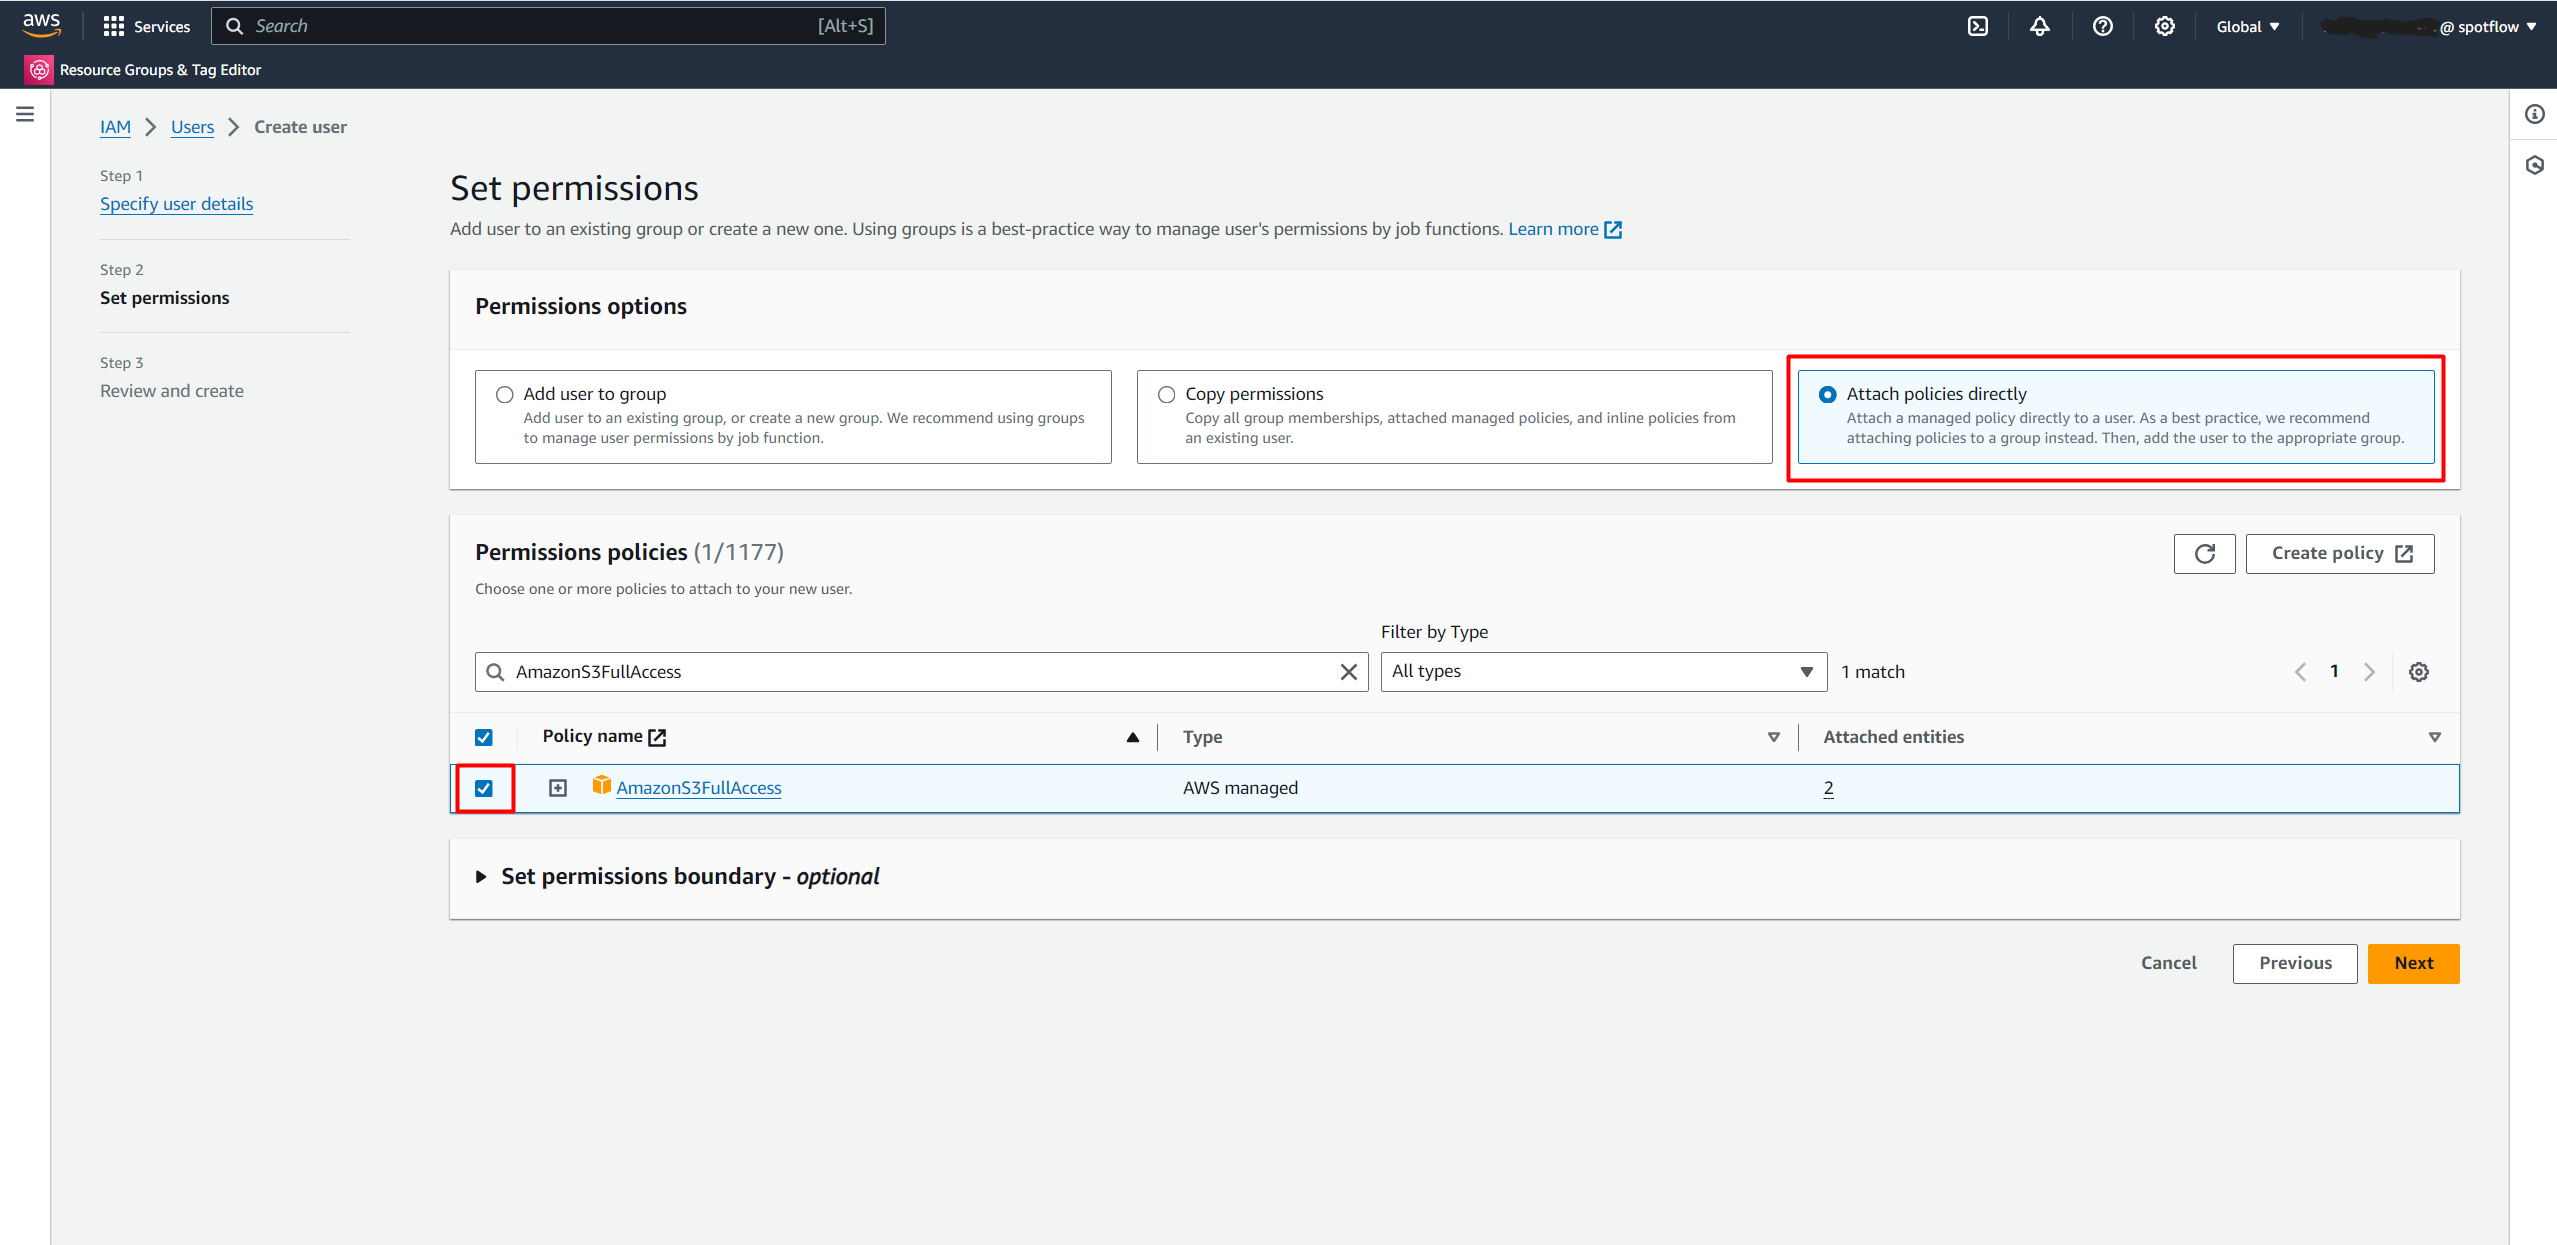Open the Global region dropdown

2248,27
